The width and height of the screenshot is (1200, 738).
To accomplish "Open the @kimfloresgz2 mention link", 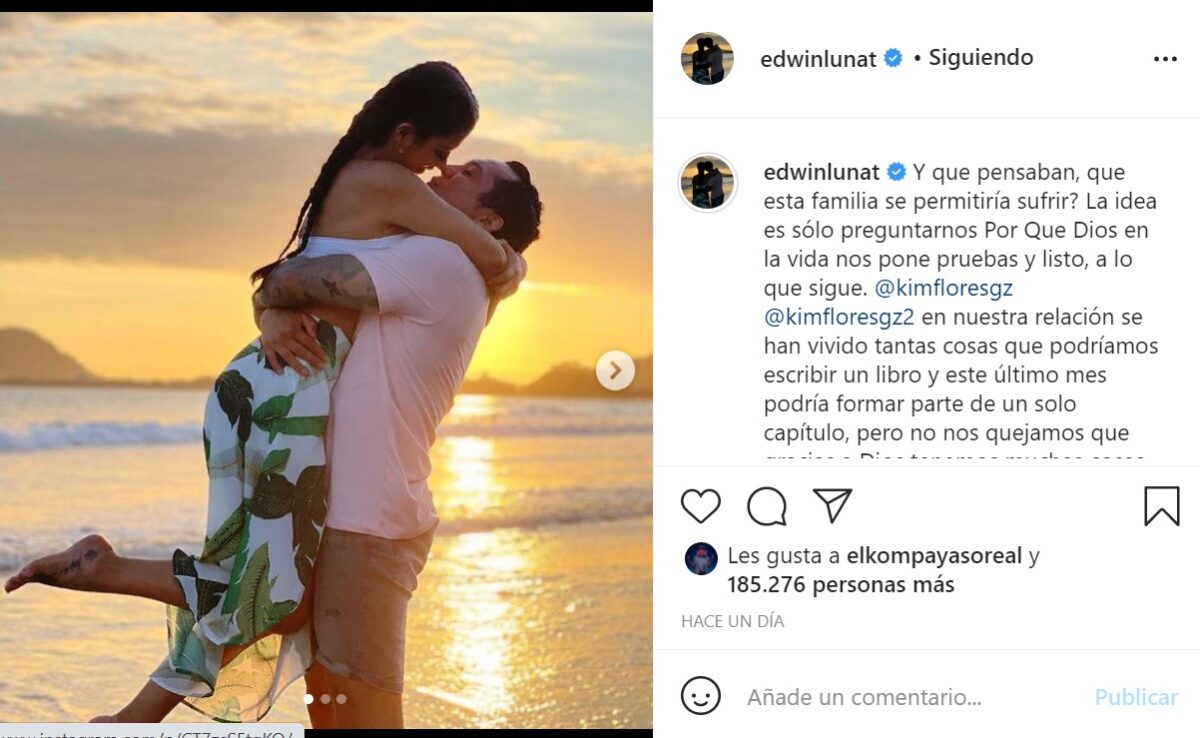I will (x=840, y=317).
